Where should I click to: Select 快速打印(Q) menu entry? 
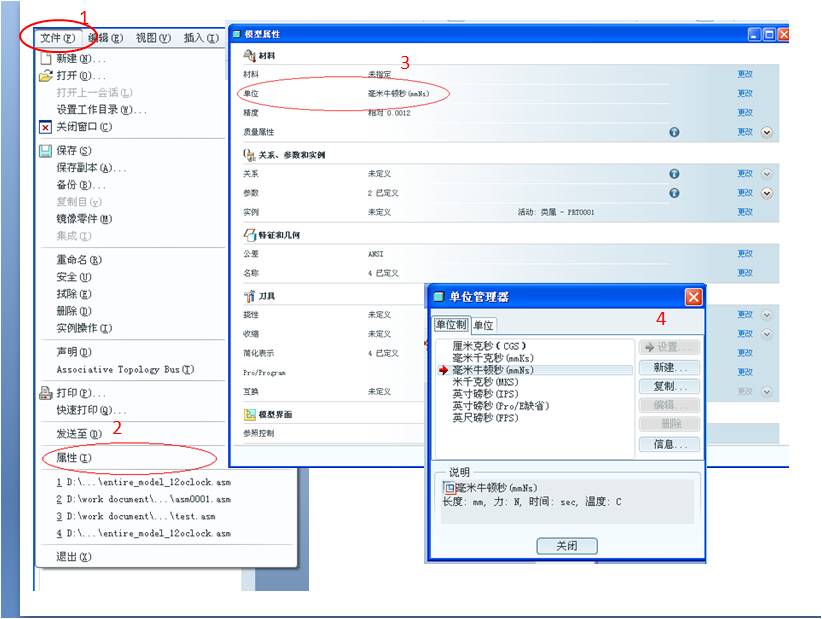click(x=91, y=410)
